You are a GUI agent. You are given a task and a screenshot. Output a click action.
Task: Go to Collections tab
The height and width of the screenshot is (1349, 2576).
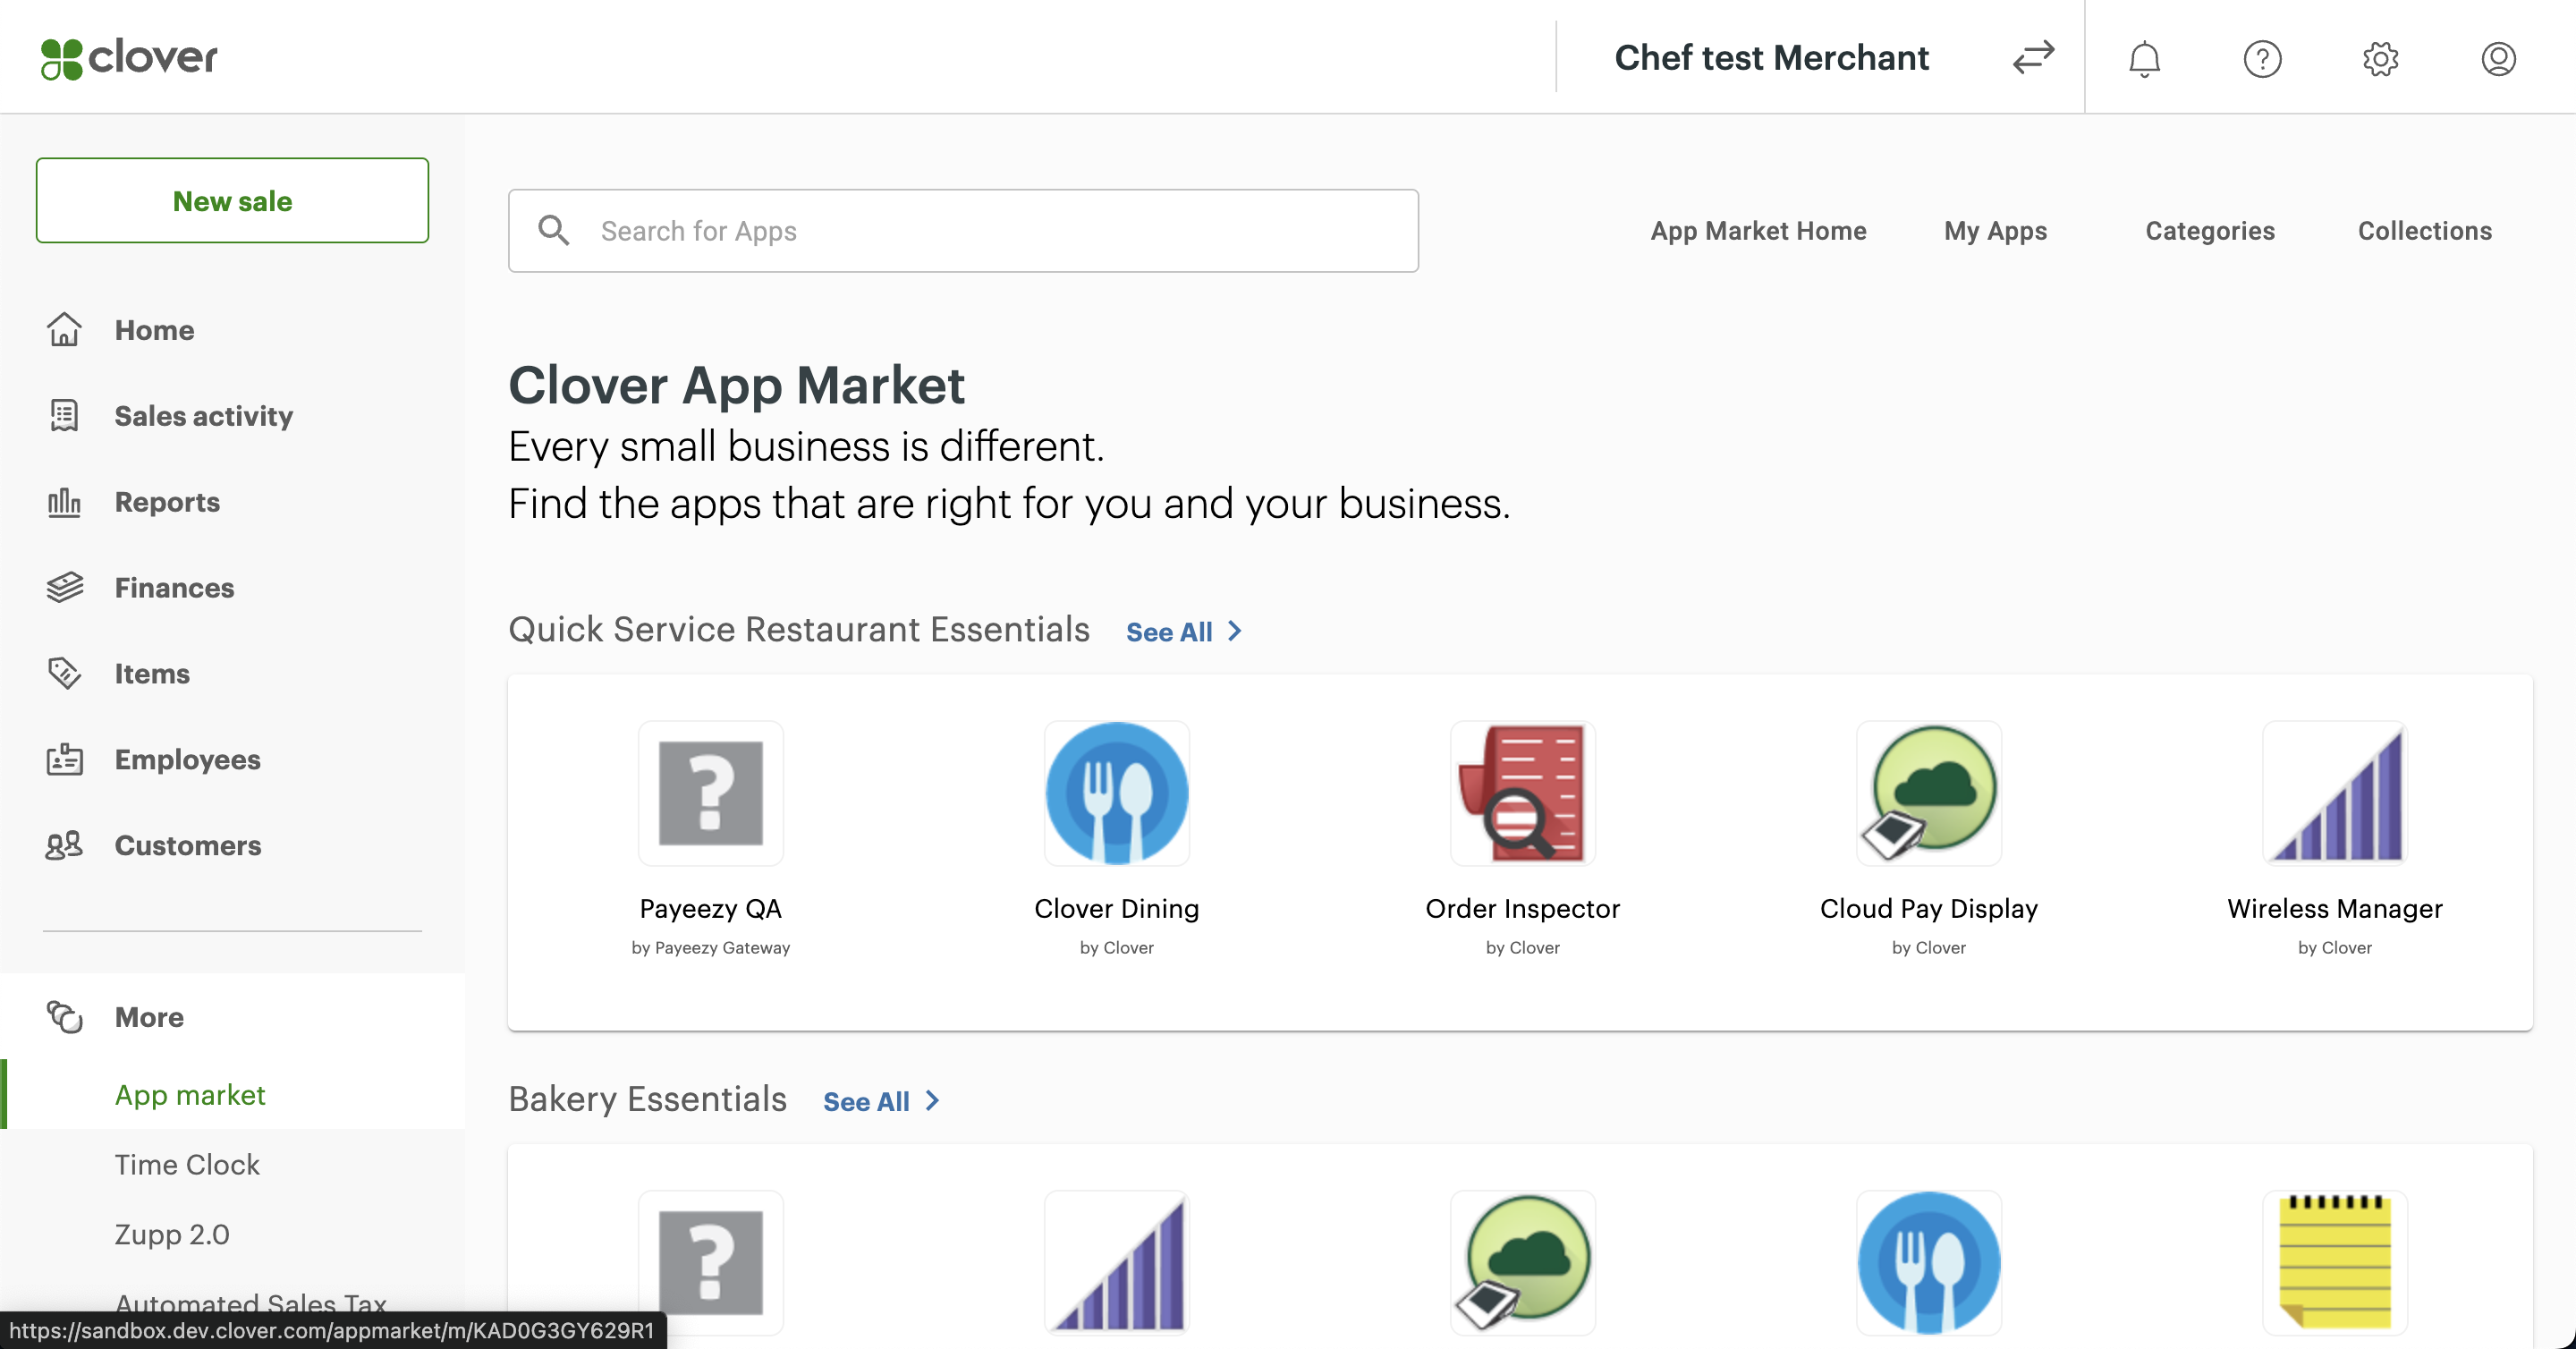(x=2424, y=231)
